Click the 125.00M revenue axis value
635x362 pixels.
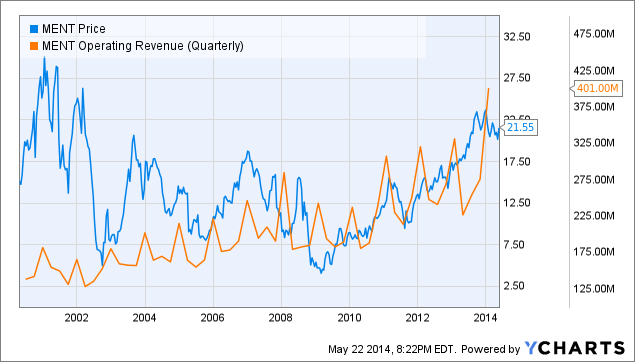click(x=594, y=289)
